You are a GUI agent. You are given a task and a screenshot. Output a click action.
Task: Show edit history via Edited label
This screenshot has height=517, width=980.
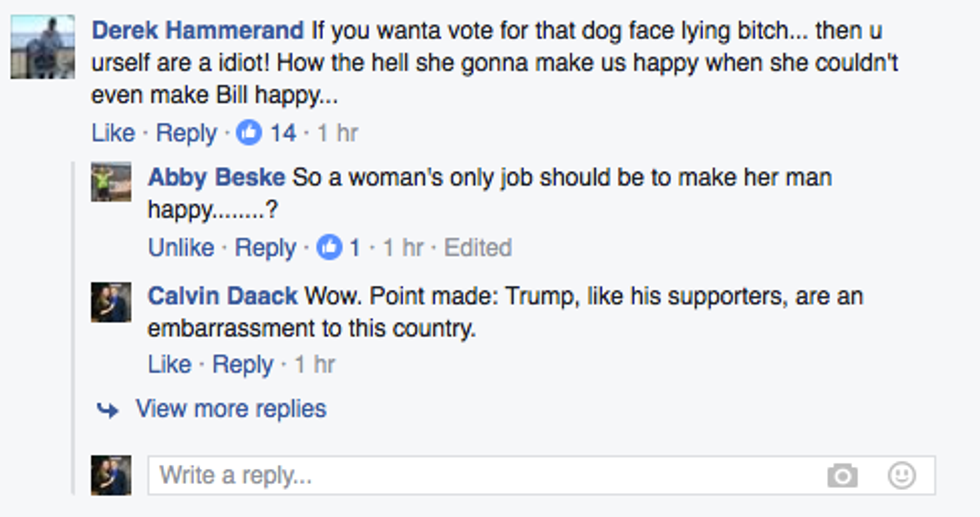(478, 248)
